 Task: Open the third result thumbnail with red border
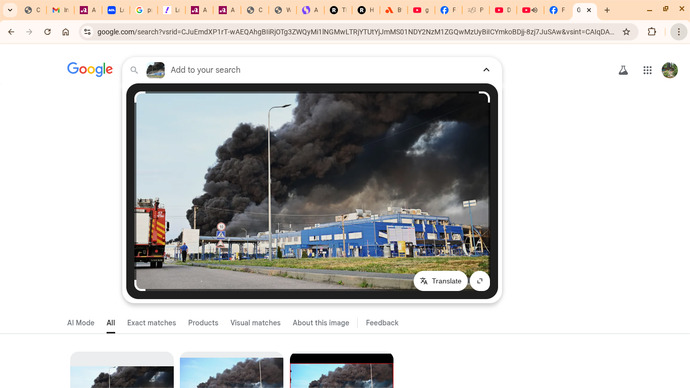point(341,370)
